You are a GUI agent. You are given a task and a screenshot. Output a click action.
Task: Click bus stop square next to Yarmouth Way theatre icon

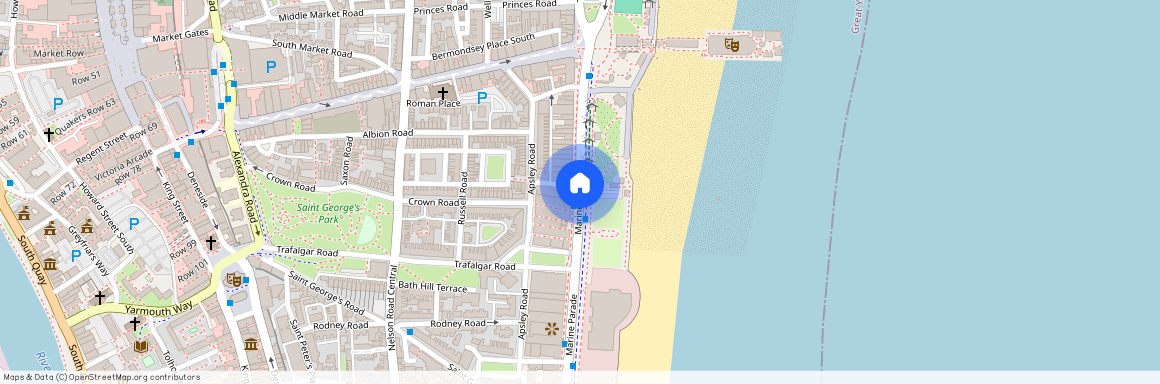pyautogui.click(x=246, y=280)
